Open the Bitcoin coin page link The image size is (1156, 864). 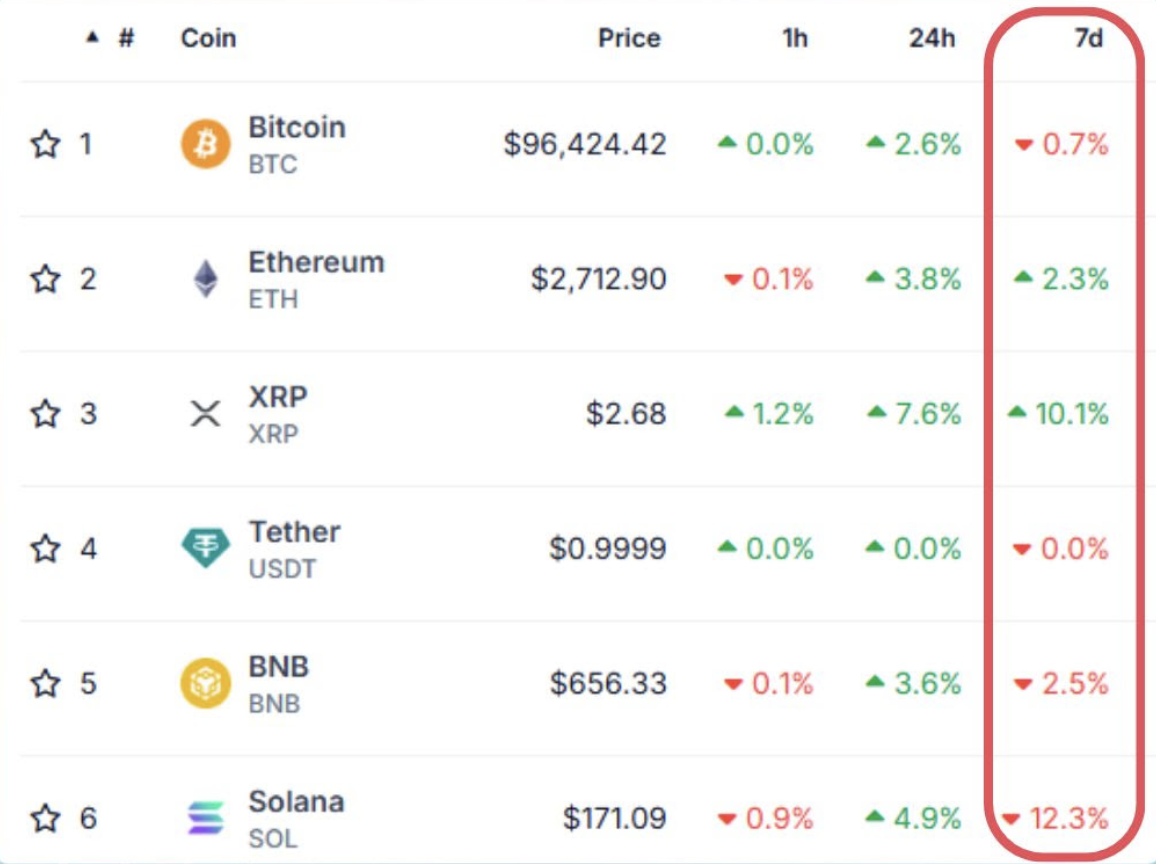click(296, 128)
